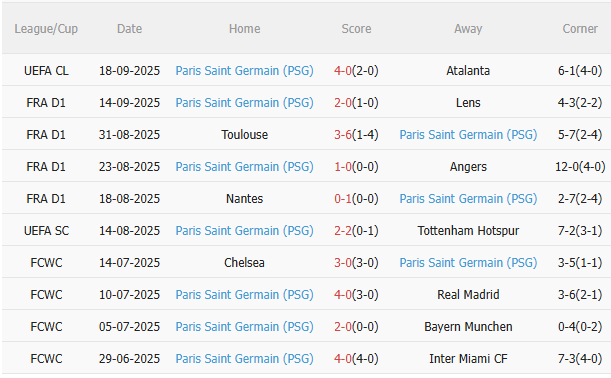Open PSG link in the Lens match row
The height and width of the screenshot is (378, 611).
point(244,102)
